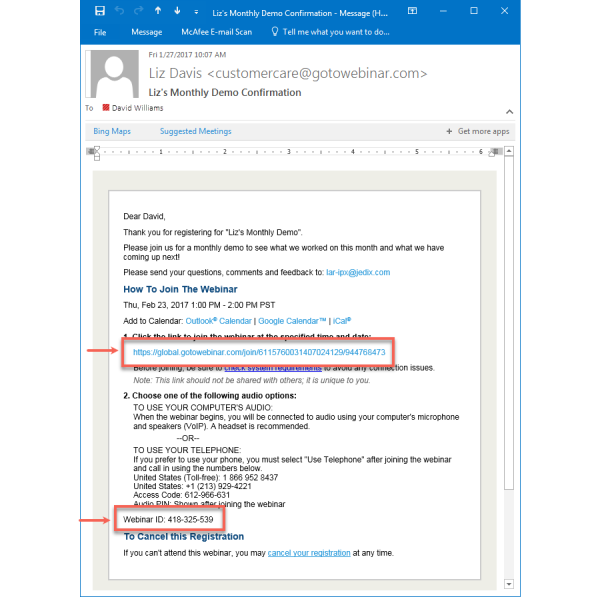
Task: Add the webinar via the Outlook Calendar link
Action: [218, 321]
